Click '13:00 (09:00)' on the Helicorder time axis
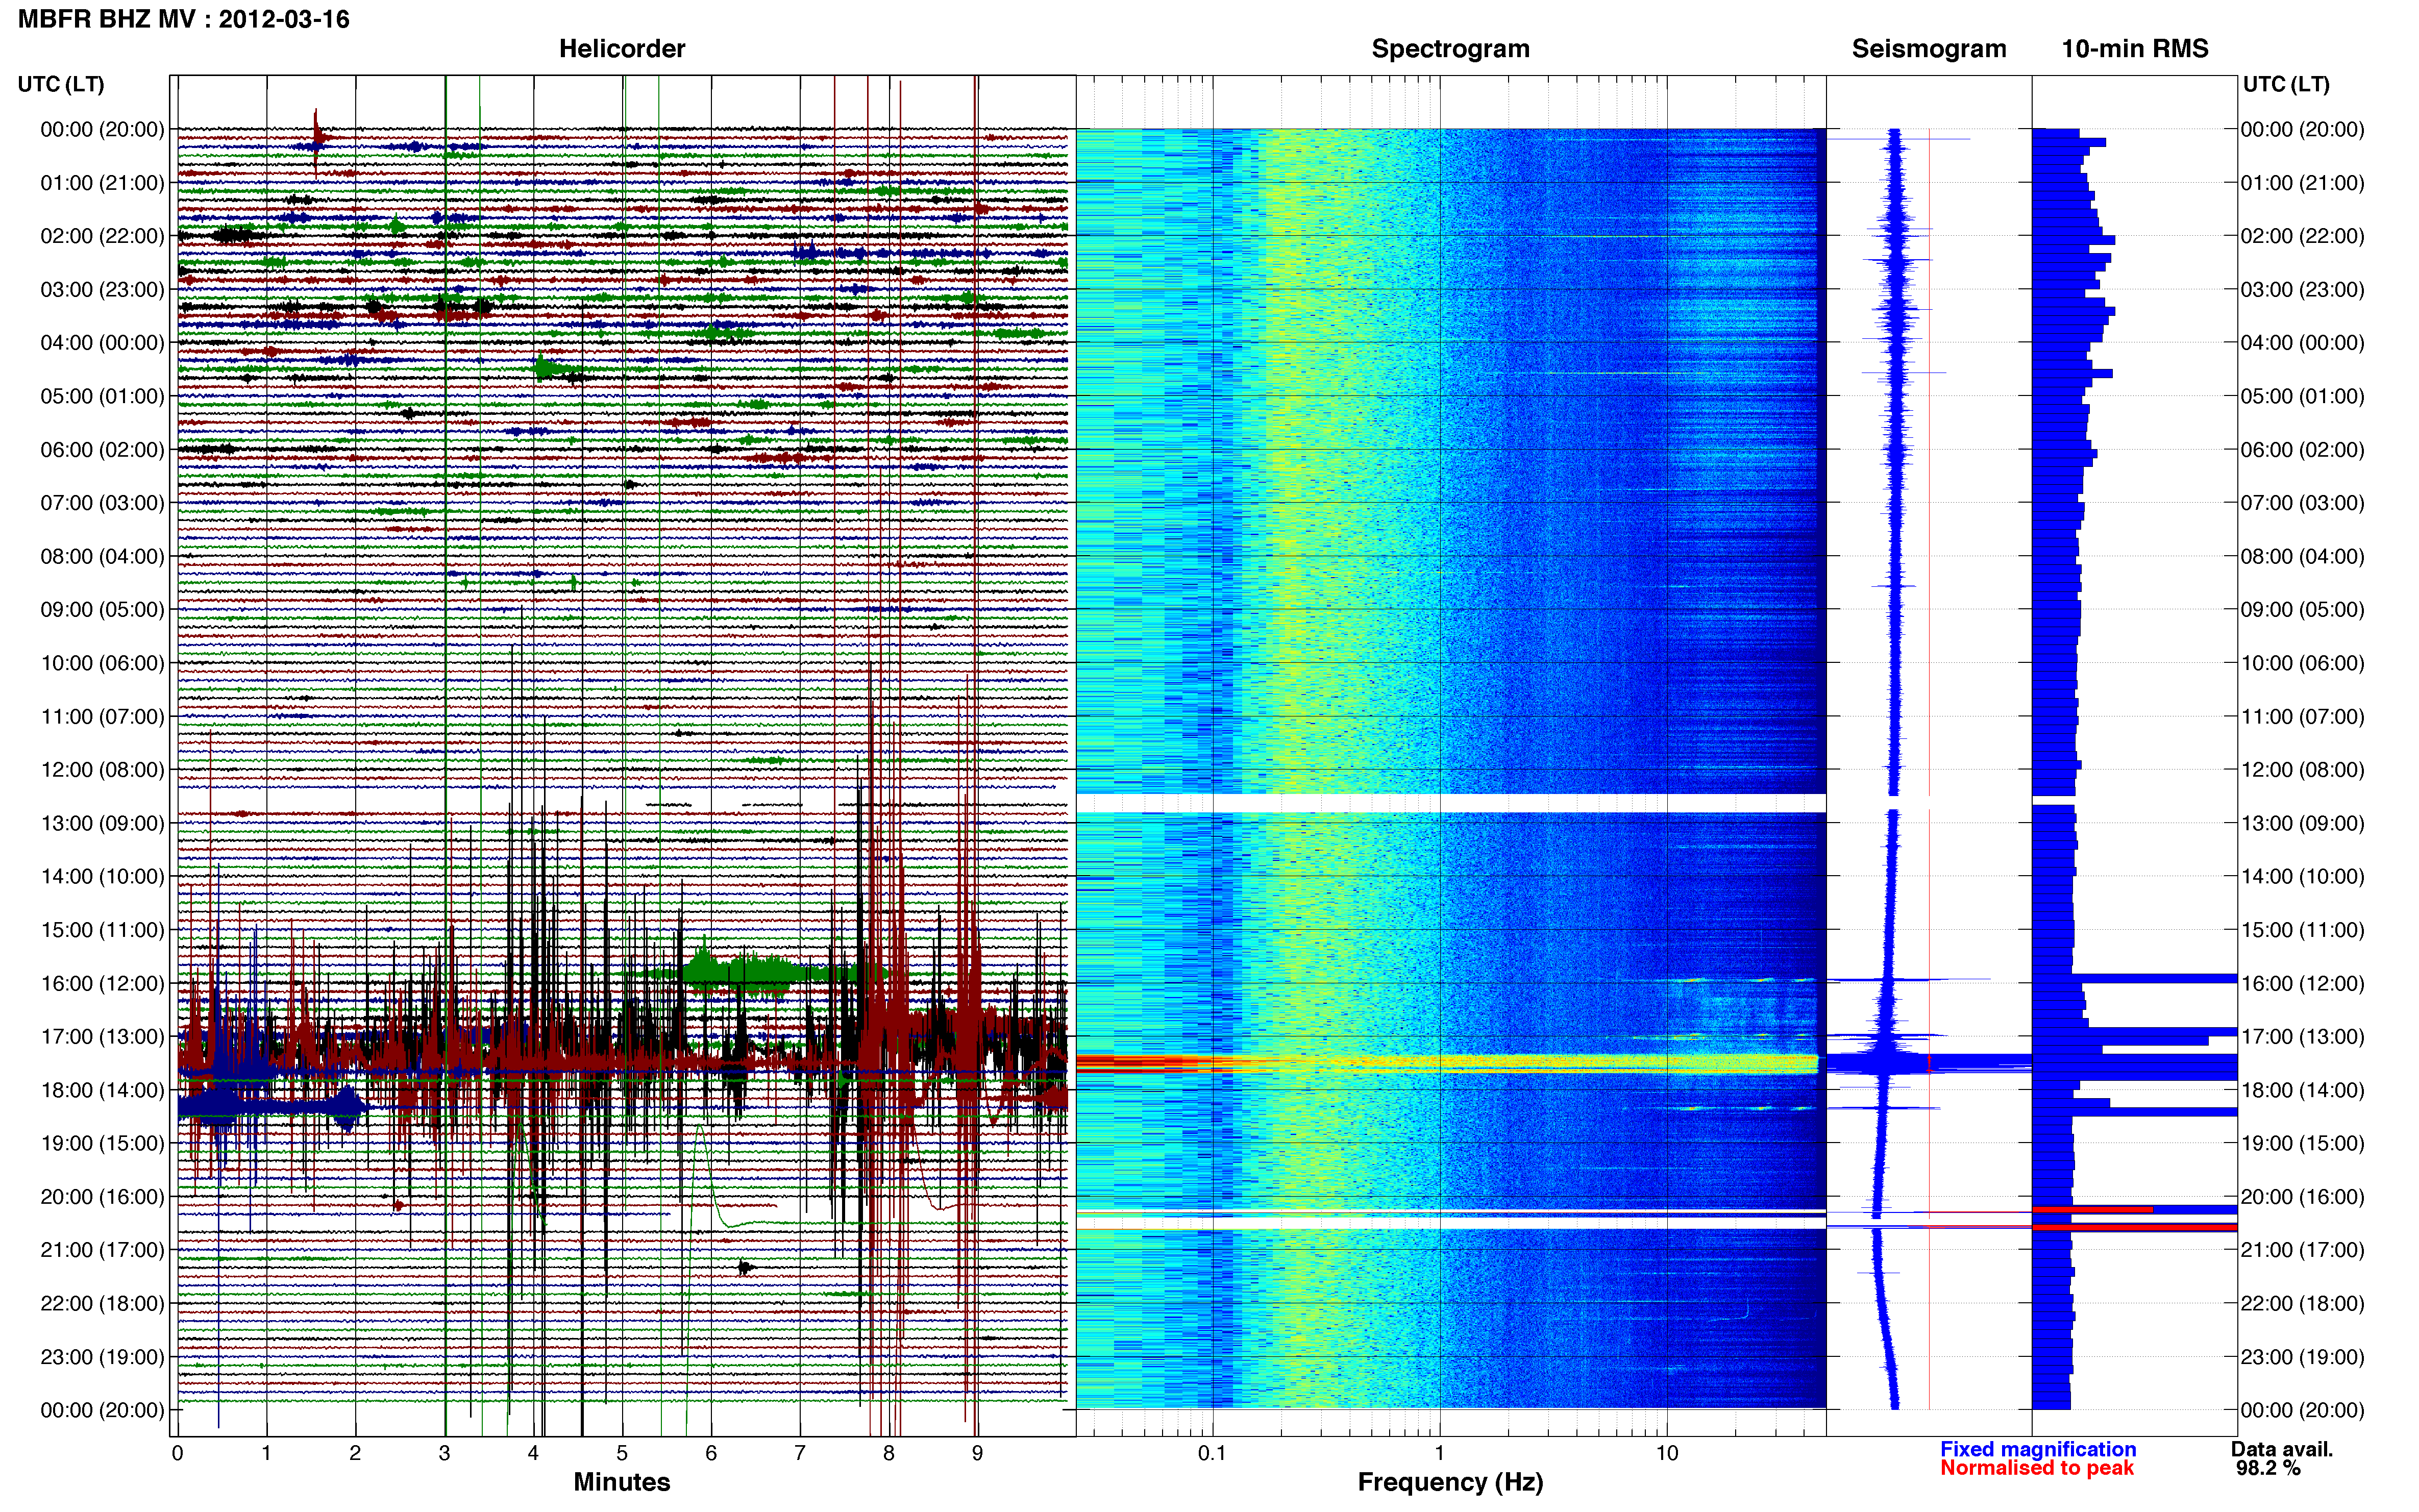2419x1512 pixels. click(102, 823)
